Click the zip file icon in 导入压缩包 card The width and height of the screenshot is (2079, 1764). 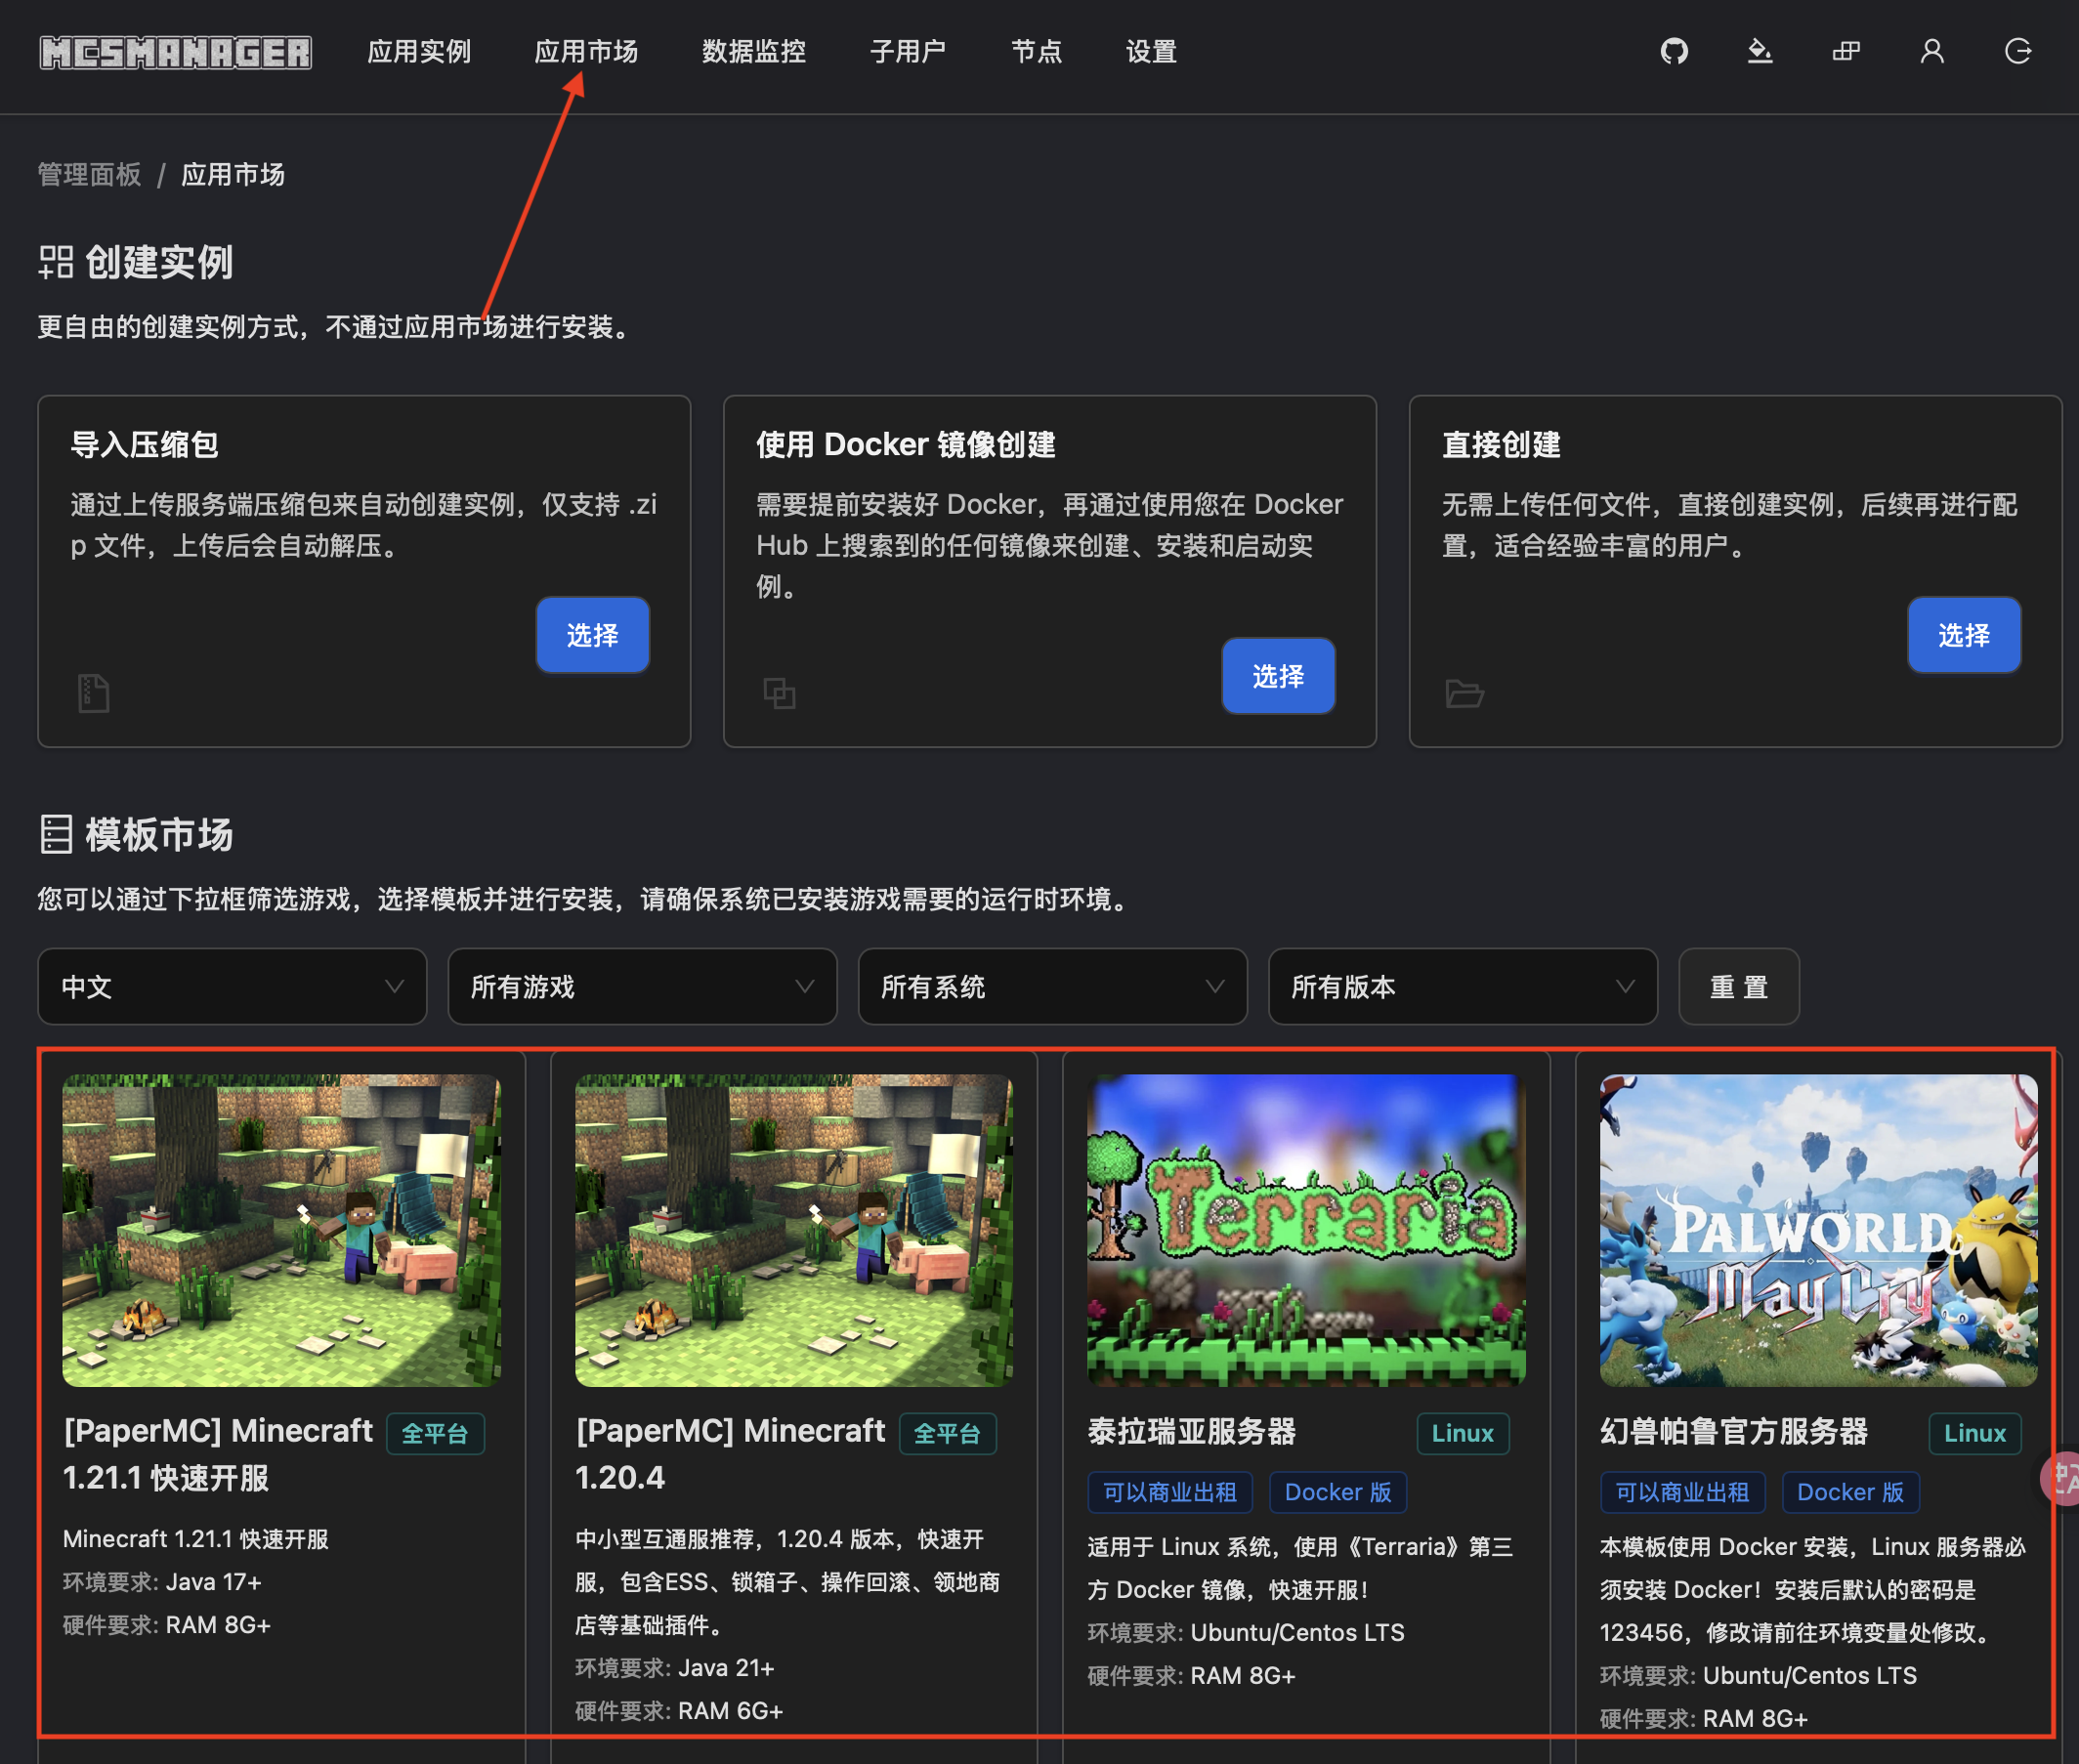tap(93, 693)
